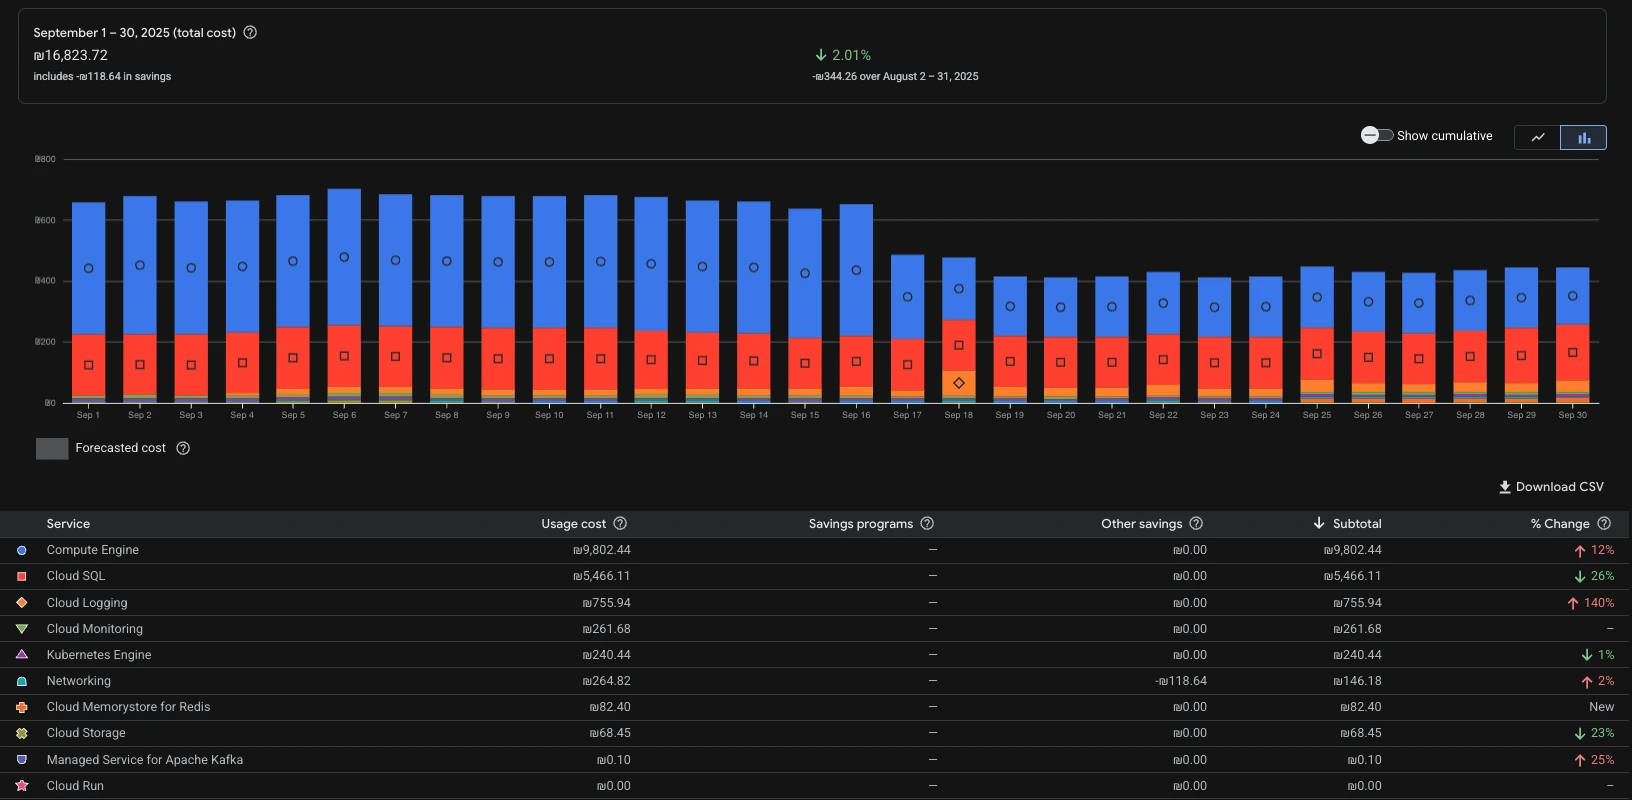Image resolution: width=1632 pixels, height=800 pixels.
Task: Click the Service column header
Action: click(68, 524)
